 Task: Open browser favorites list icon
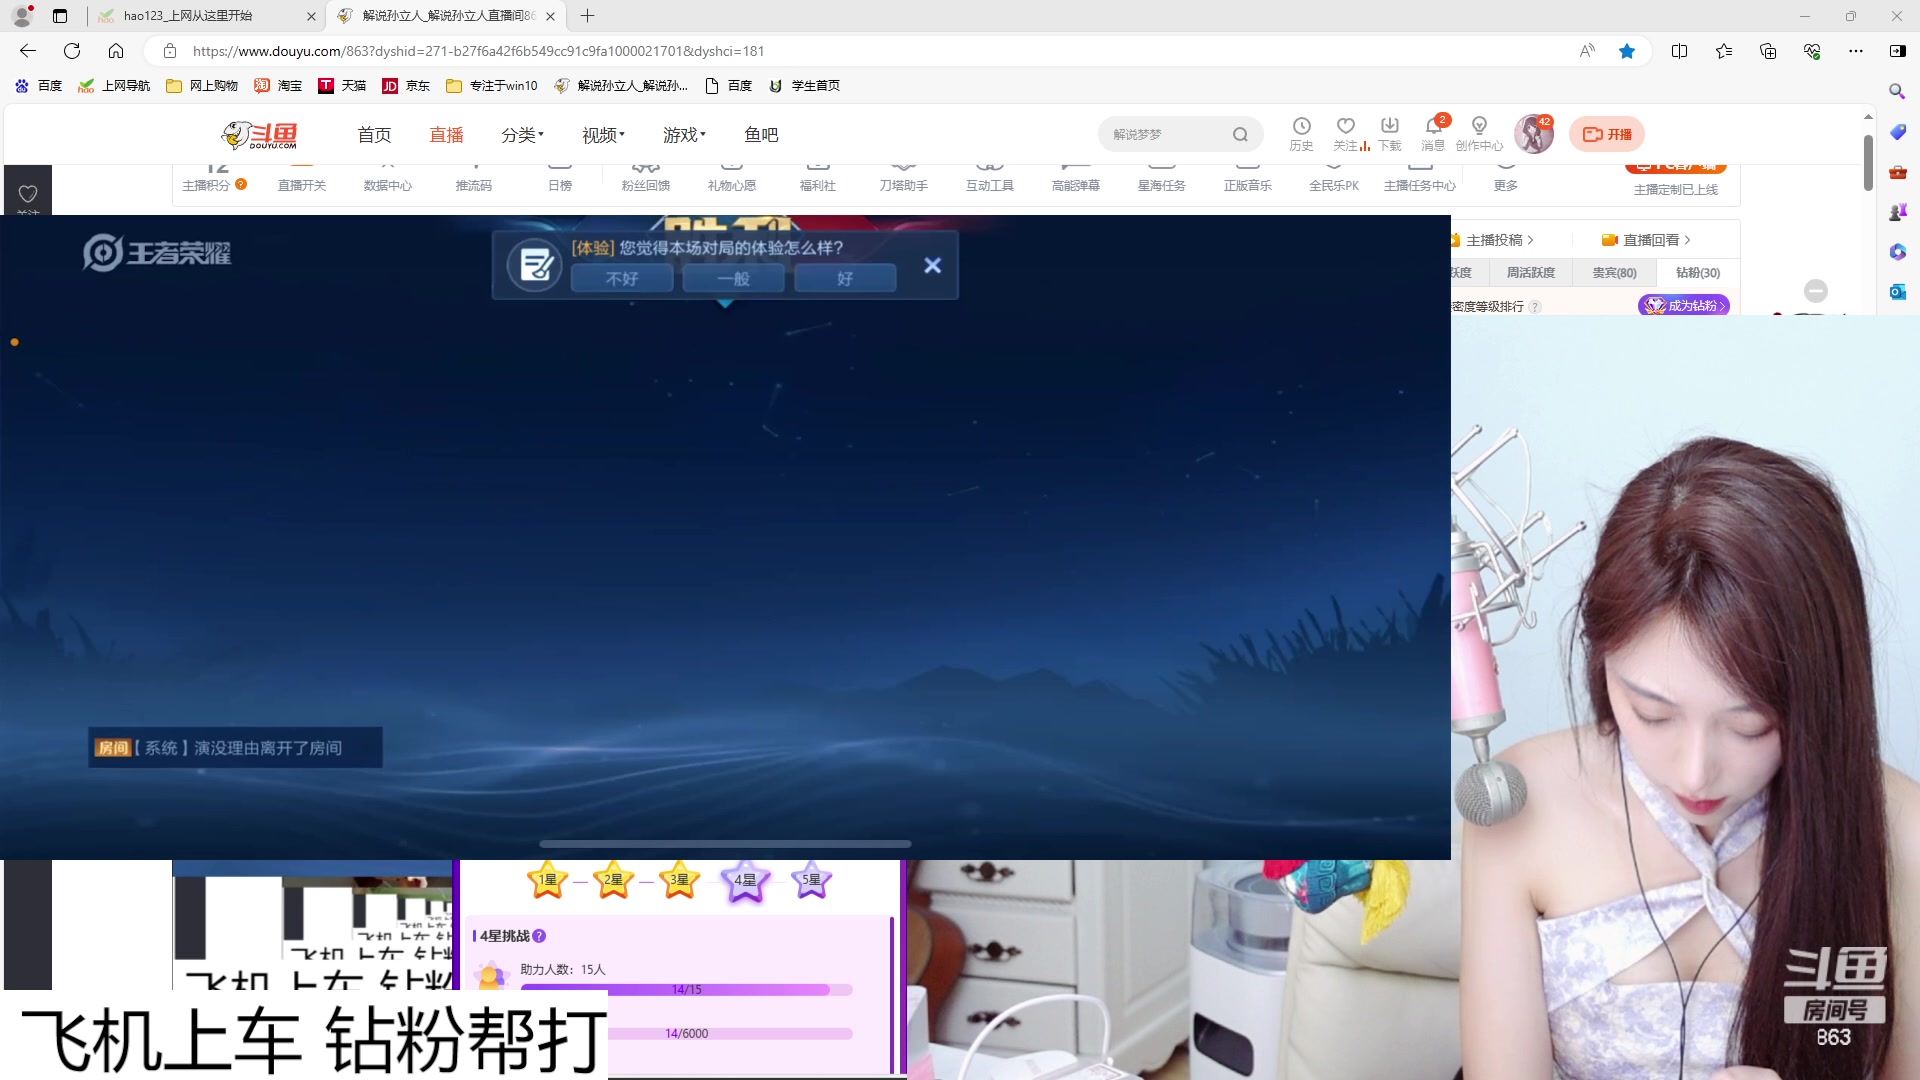[1724, 51]
